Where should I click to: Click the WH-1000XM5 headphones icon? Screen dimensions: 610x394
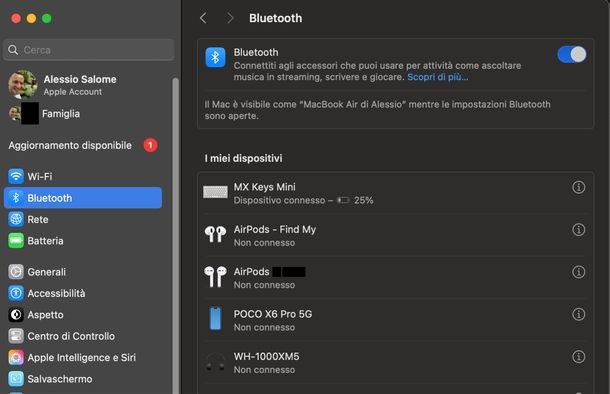(216, 362)
